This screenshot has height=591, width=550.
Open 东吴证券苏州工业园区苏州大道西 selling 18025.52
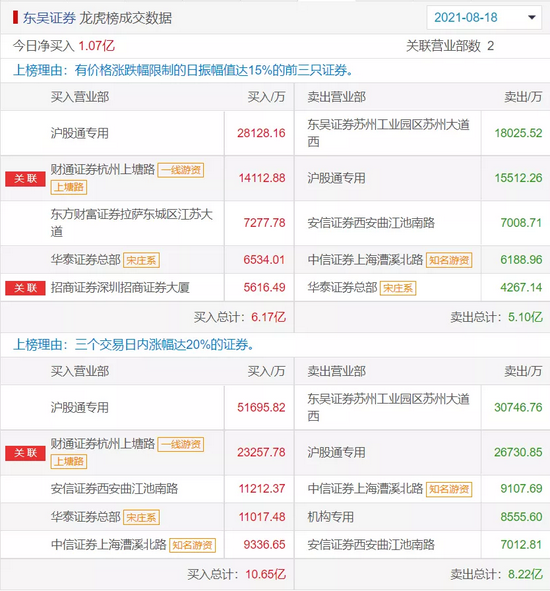click(x=388, y=133)
